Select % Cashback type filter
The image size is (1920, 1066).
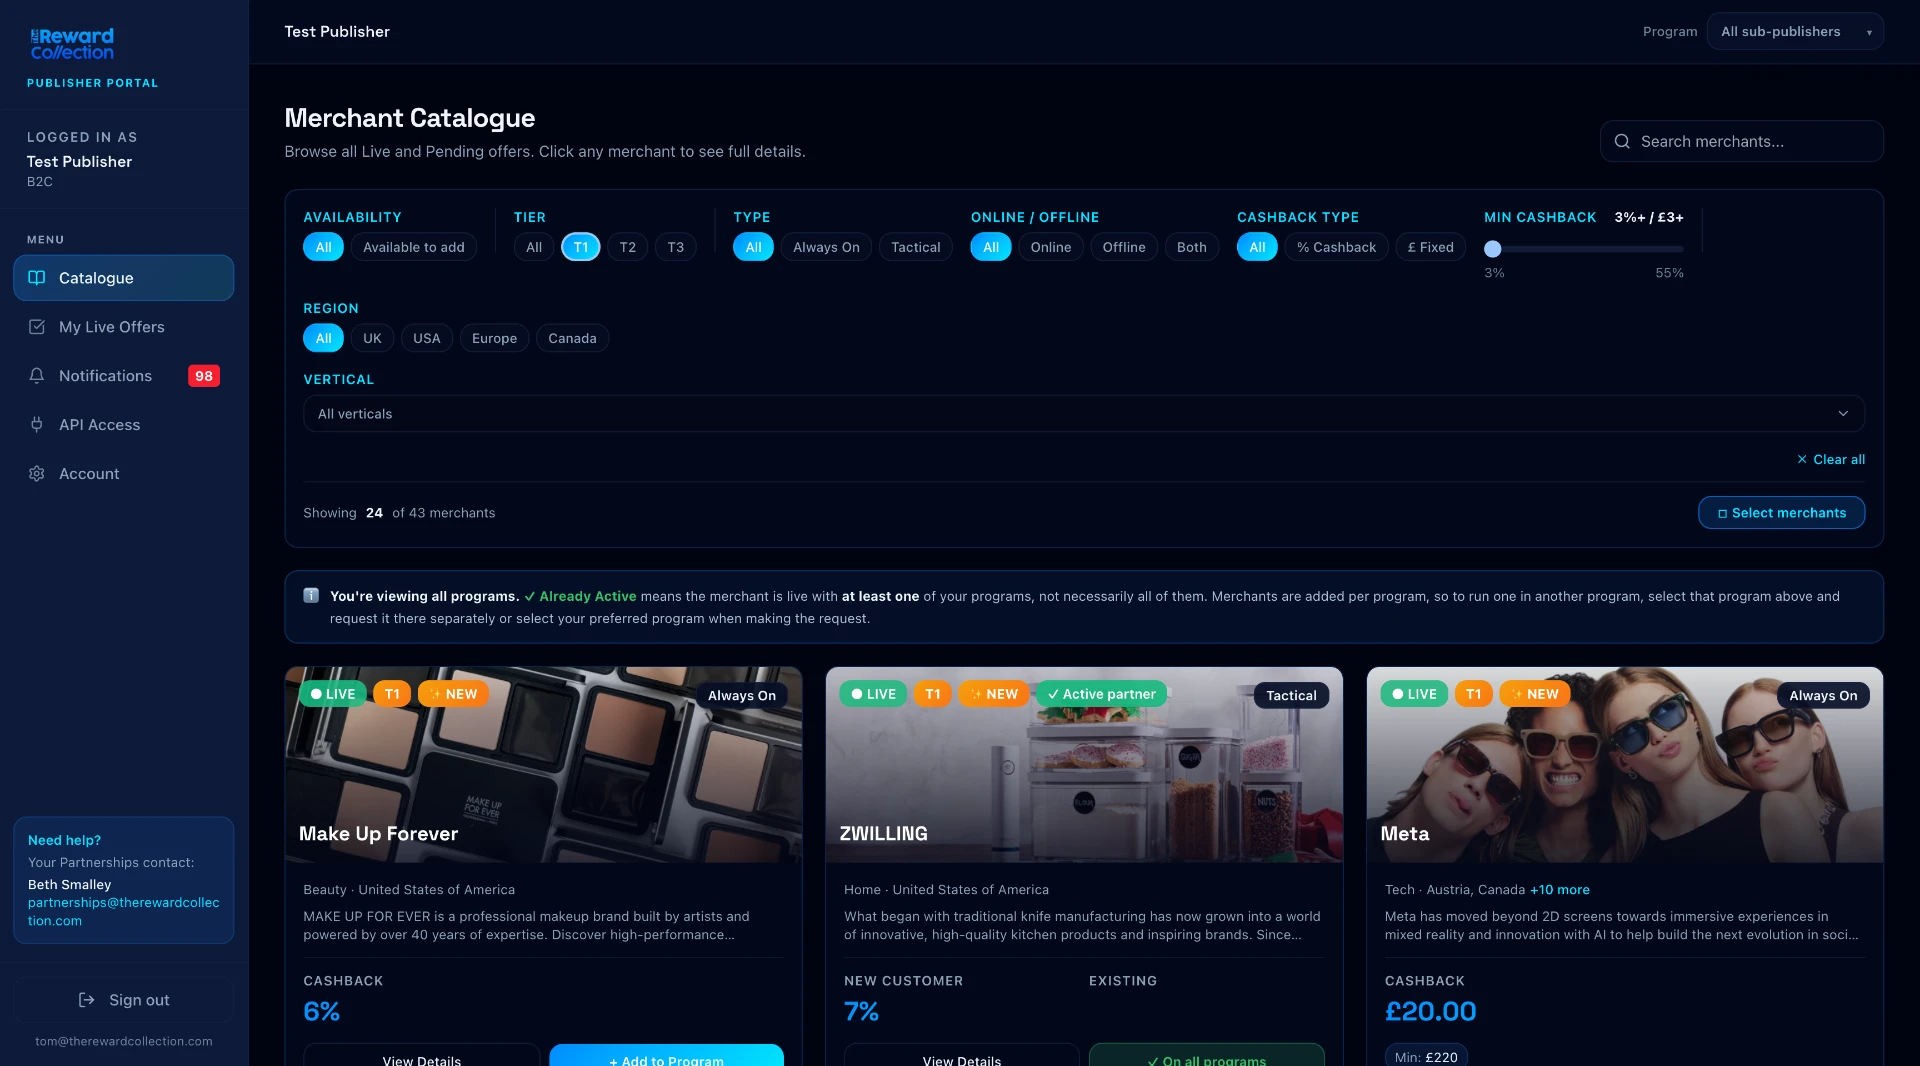point(1336,247)
